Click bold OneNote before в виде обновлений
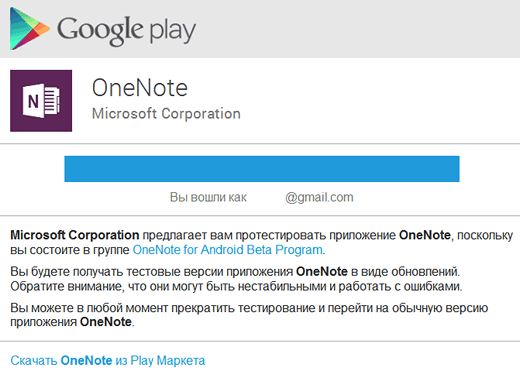The image size is (520, 375). [x=322, y=271]
